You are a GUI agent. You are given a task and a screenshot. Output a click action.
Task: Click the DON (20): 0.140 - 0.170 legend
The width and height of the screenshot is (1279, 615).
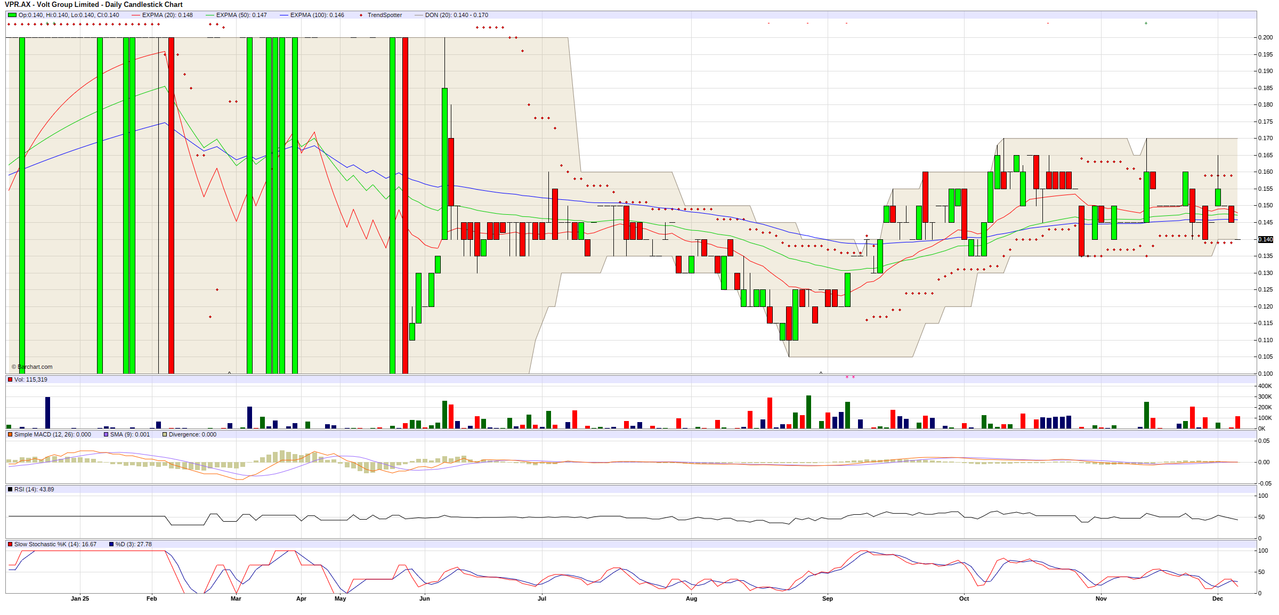(452, 16)
